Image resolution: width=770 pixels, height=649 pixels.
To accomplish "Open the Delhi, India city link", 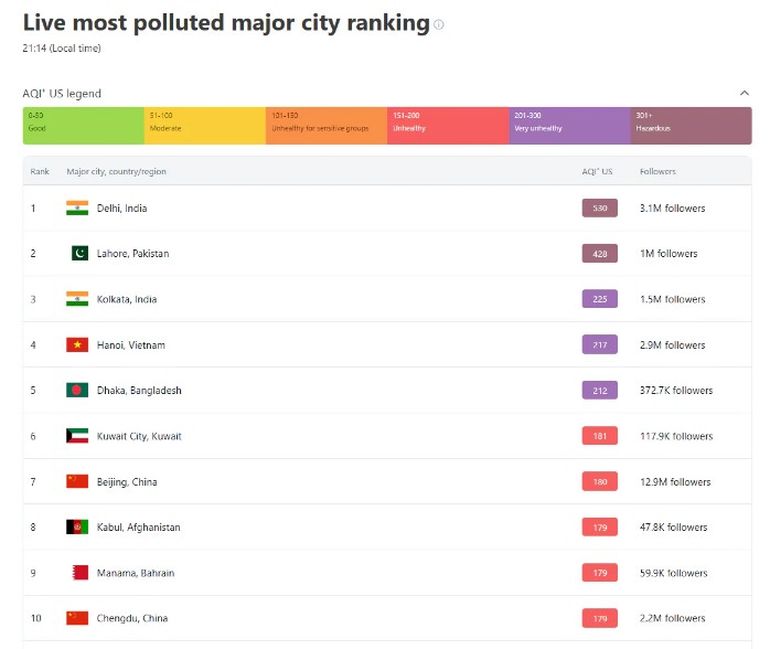I will (x=122, y=208).
